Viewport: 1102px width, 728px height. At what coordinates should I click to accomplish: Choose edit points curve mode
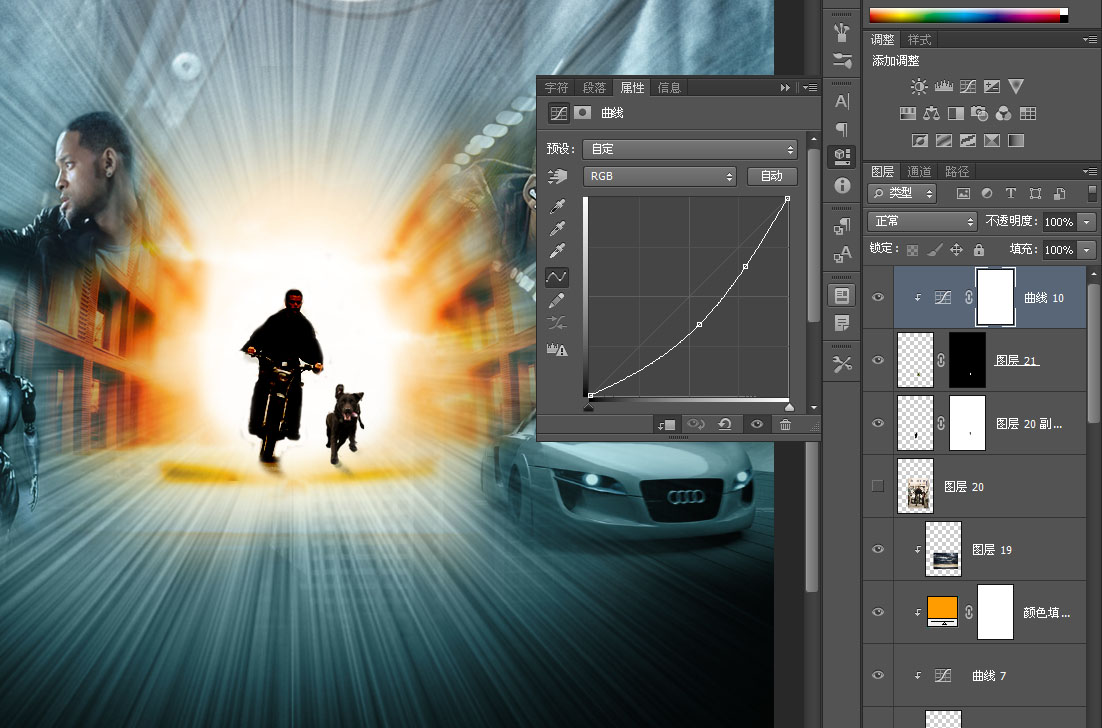point(557,277)
